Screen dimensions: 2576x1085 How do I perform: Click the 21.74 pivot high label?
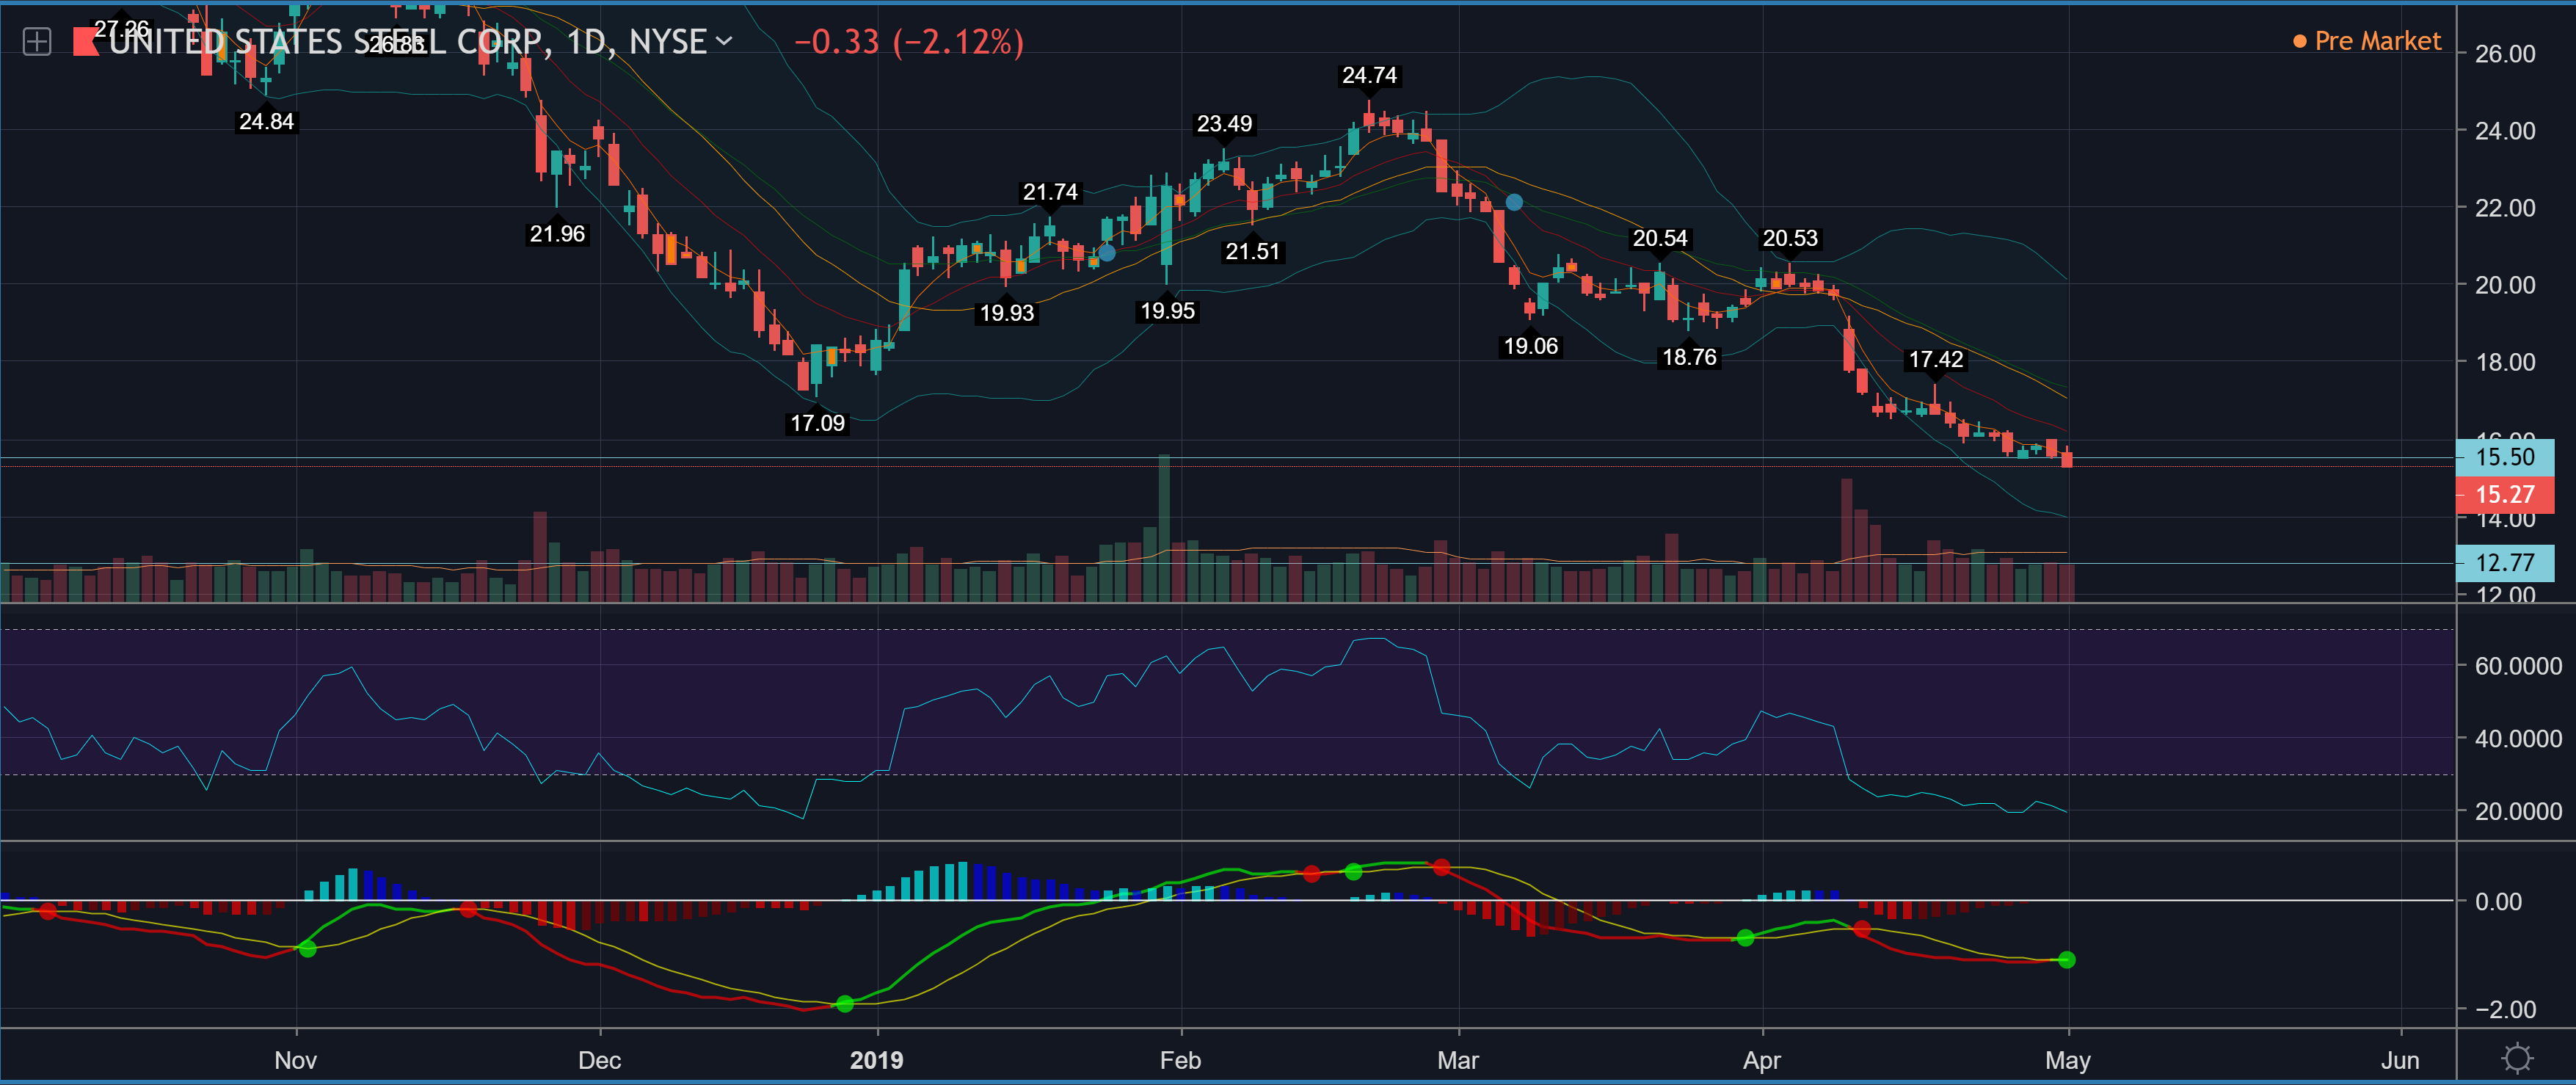click(x=1050, y=192)
